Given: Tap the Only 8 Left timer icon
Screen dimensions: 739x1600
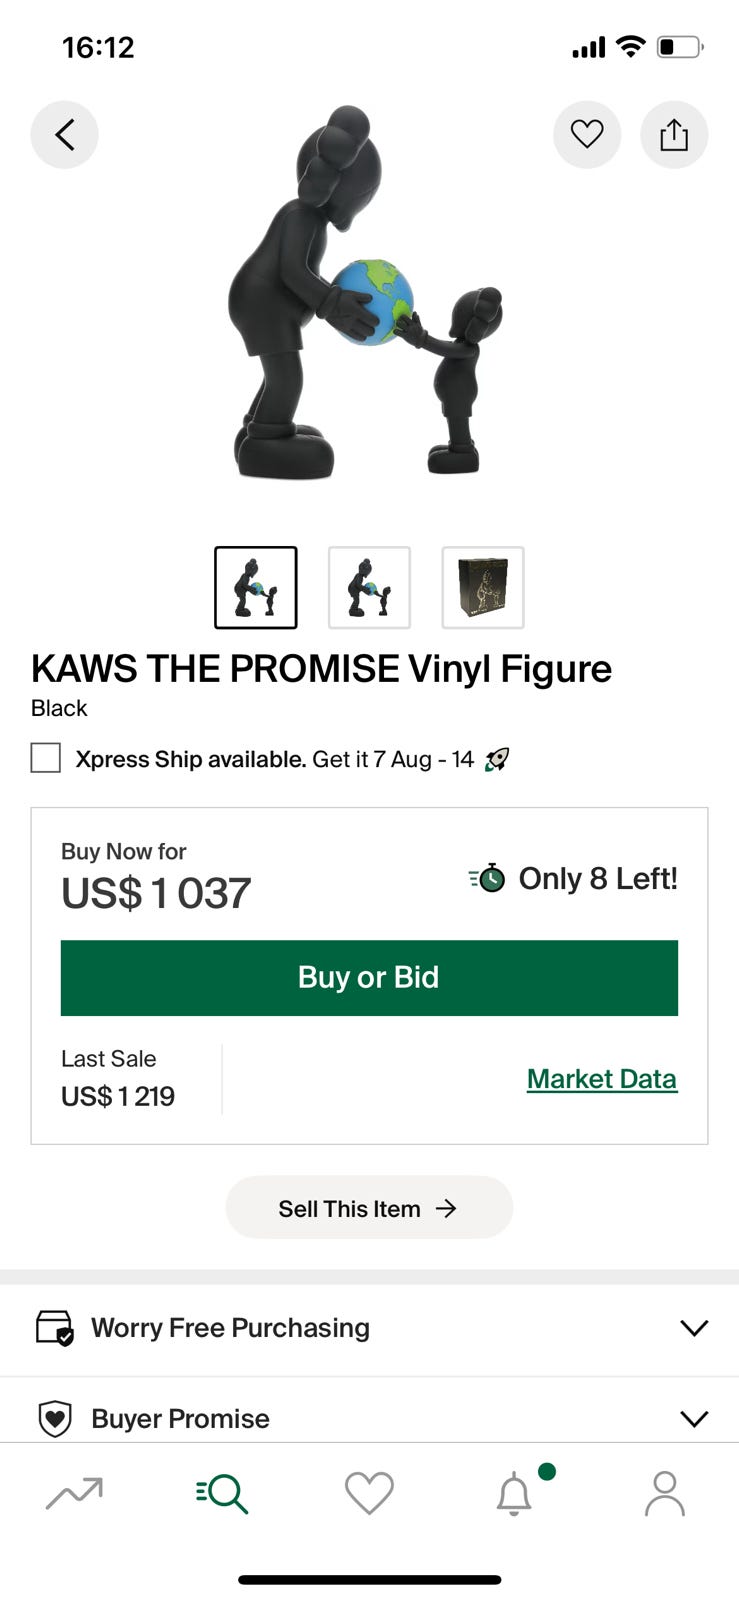Looking at the screenshot, I should pyautogui.click(x=487, y=878).
